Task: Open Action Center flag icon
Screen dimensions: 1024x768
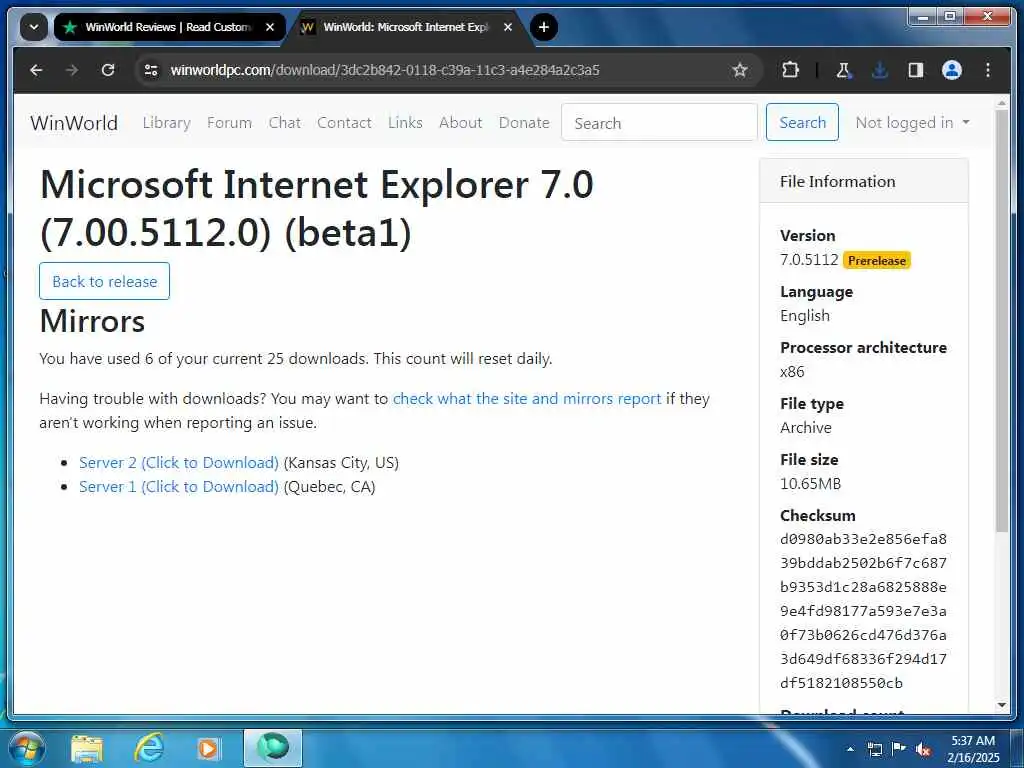Action: click(899, 749)
